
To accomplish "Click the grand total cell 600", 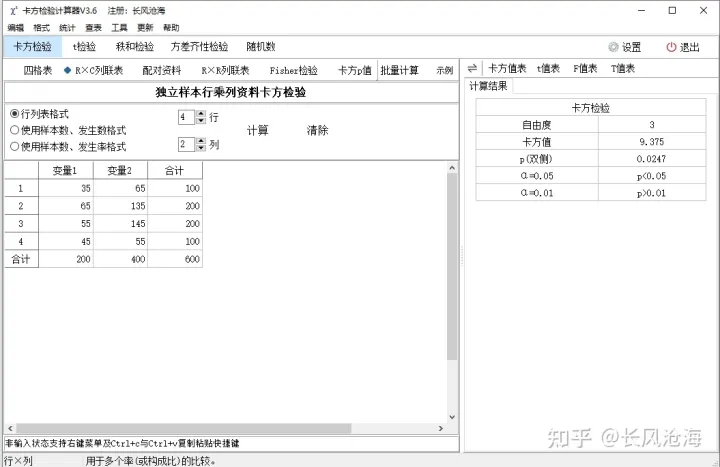I will [175, 259].
